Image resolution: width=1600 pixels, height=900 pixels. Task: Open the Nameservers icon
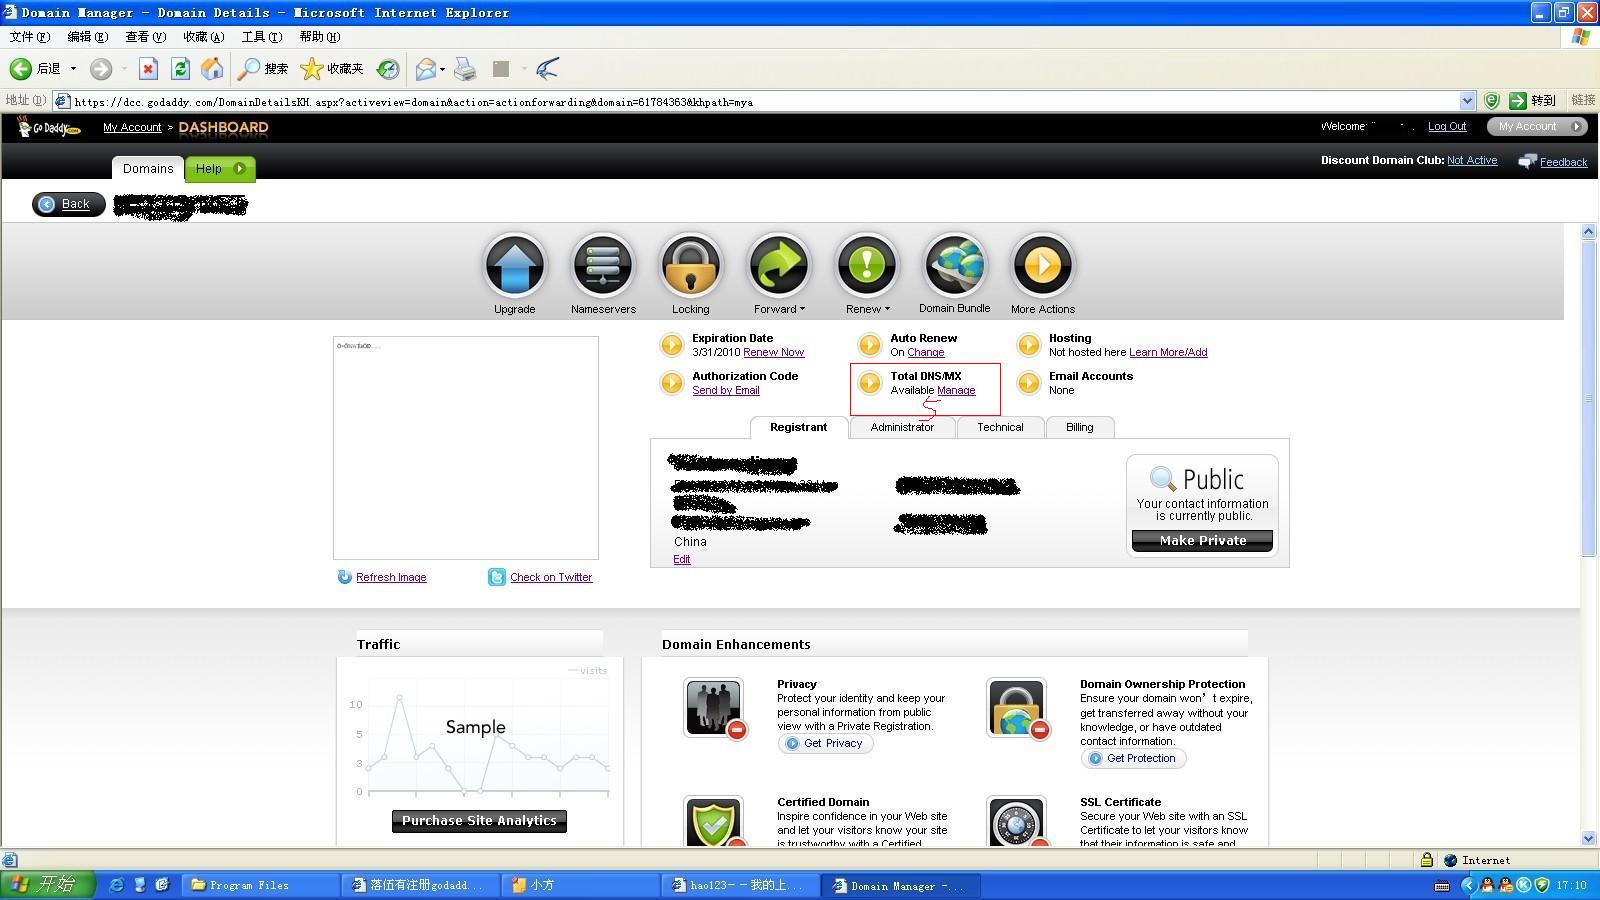tap(603, 266)
